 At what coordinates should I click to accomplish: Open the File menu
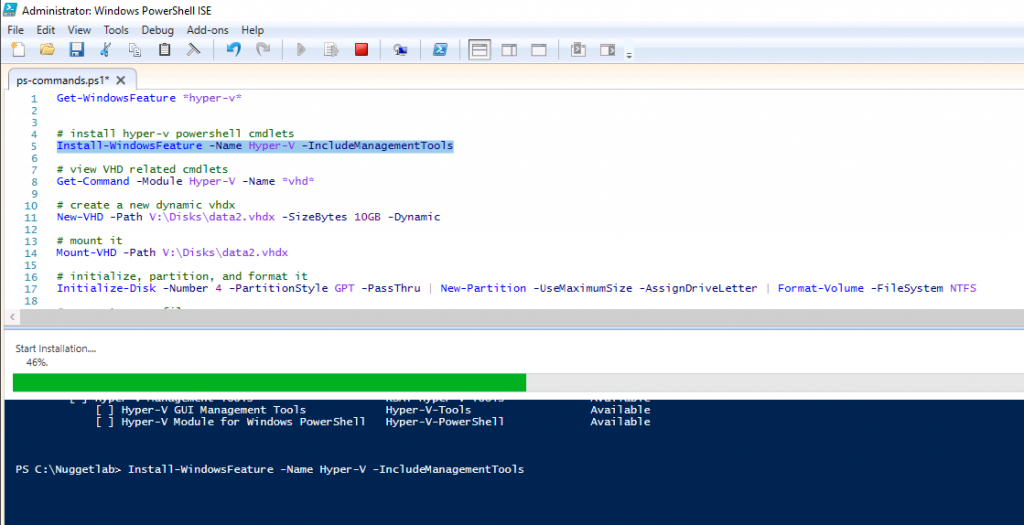(15, 30)
